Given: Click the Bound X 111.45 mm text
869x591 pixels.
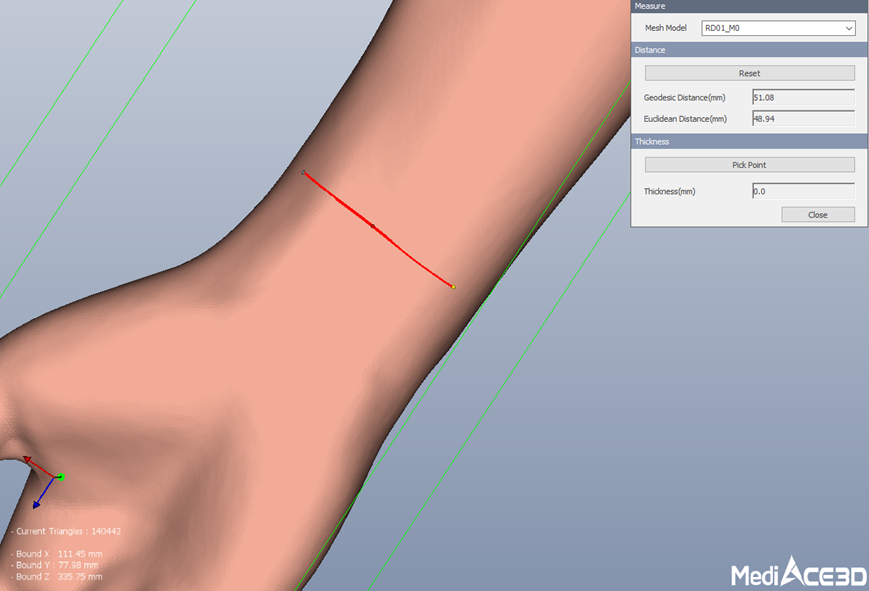Looking at the screenshot, I should 57,554.
